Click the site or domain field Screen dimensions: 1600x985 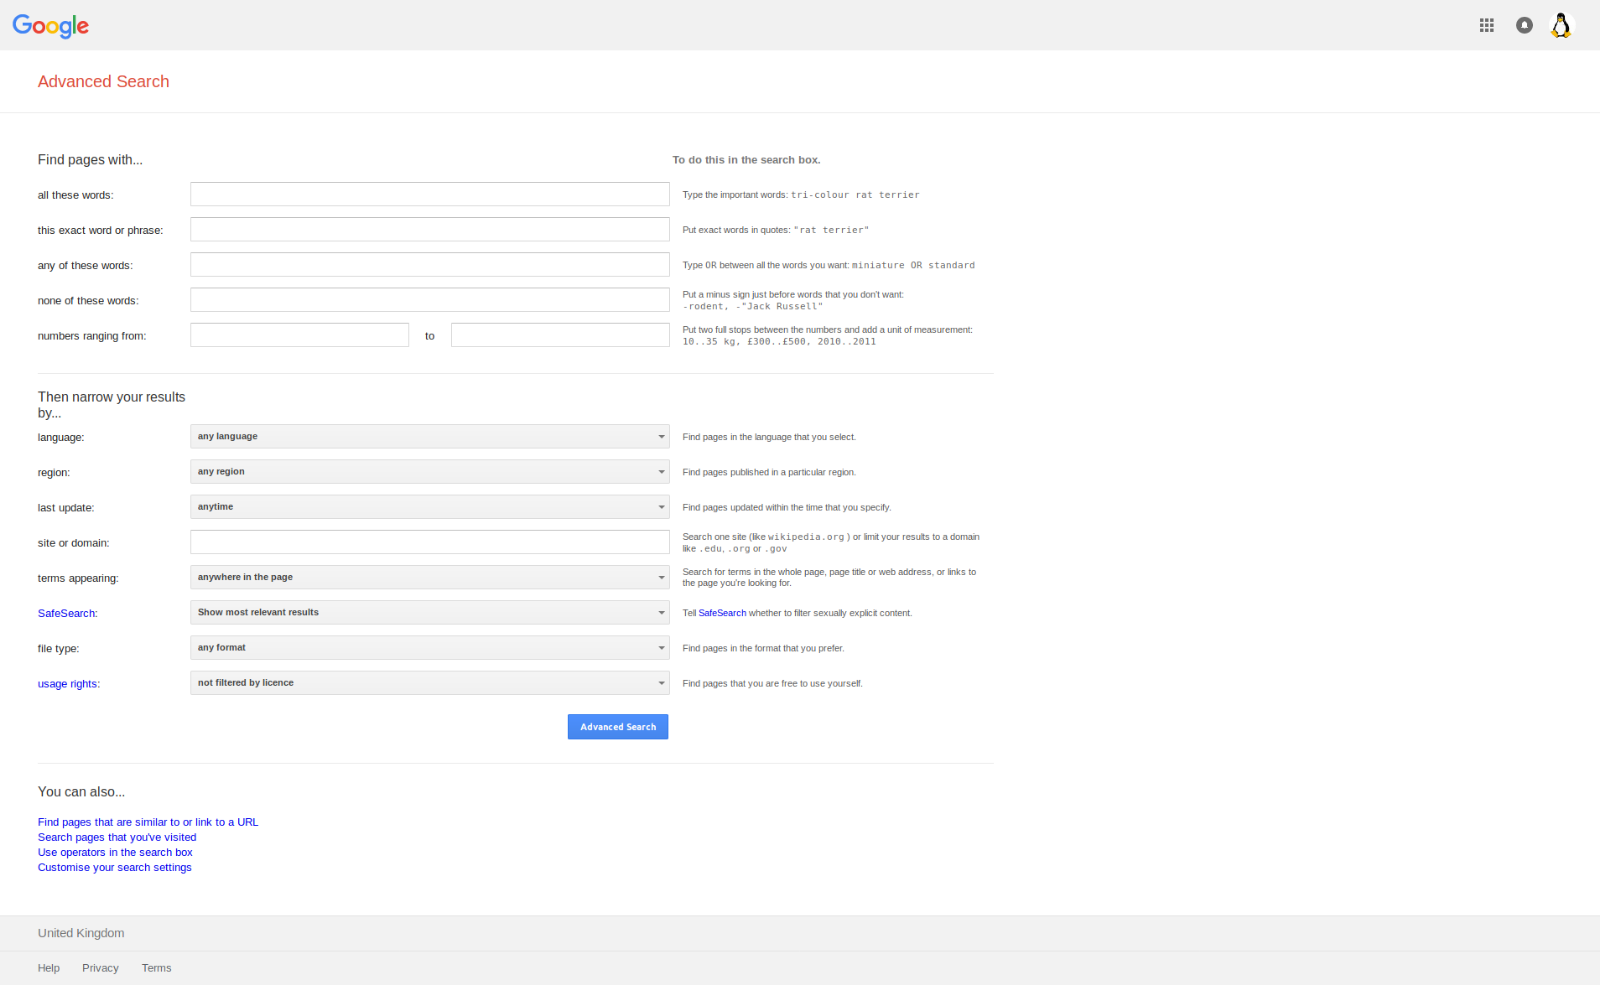click(430, 542)
